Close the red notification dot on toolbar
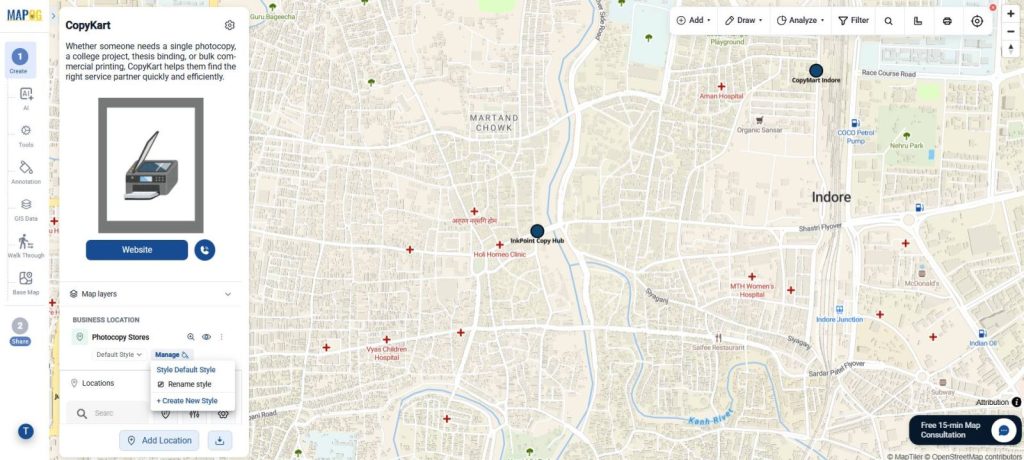This screenshot has width=1024, height=460. coord(993,8)
